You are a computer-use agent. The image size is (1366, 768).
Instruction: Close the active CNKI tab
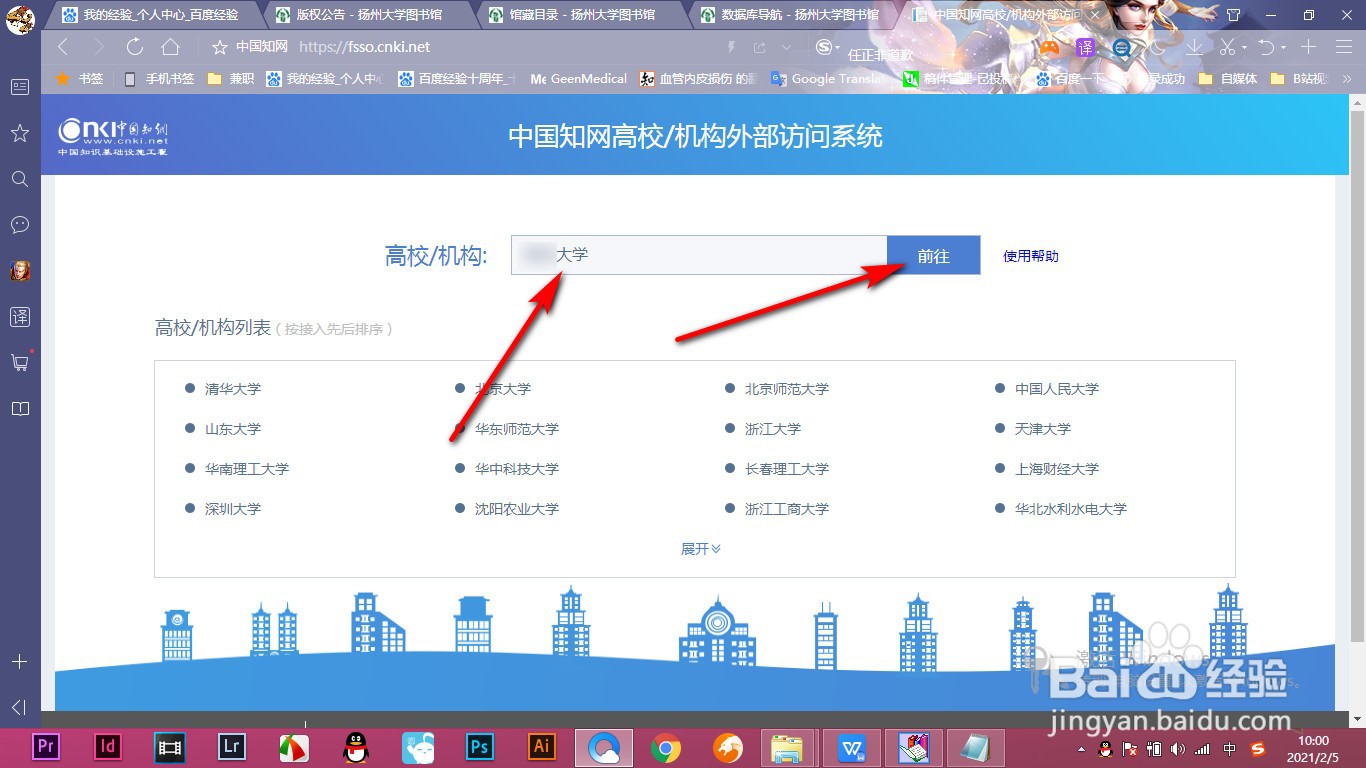(1097, 15)
